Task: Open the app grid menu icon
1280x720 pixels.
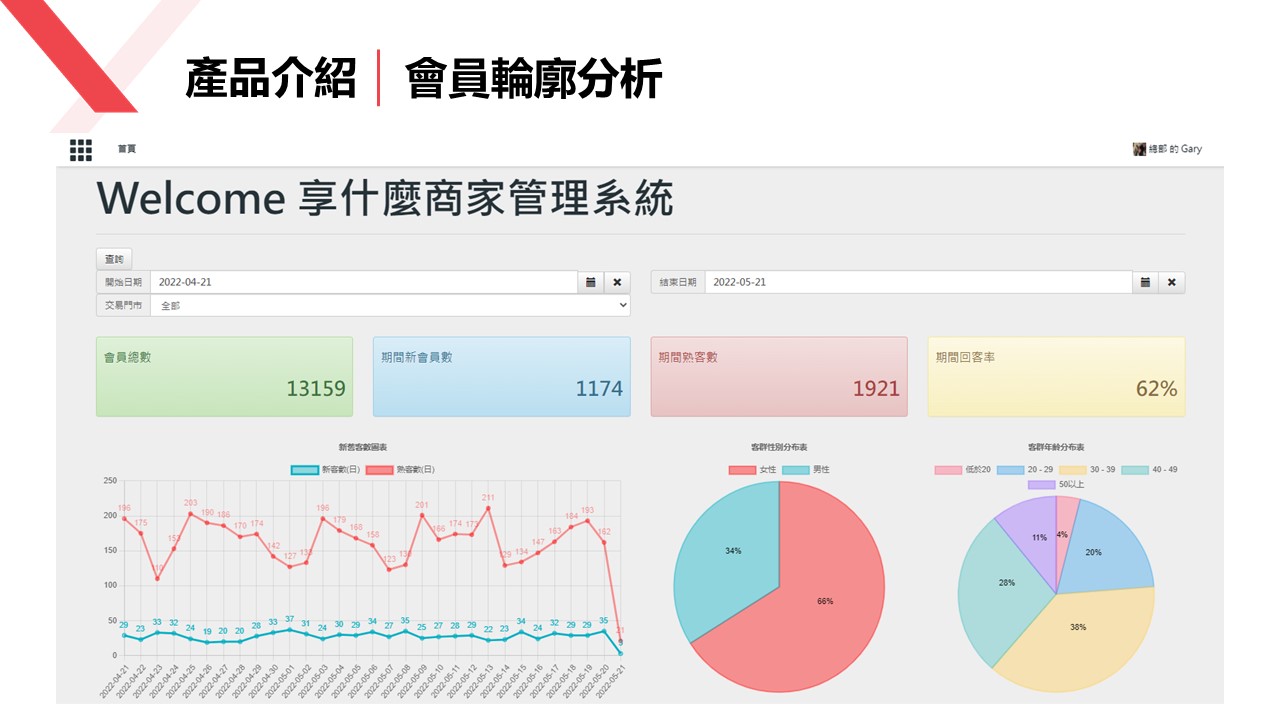Action: [81, 150]
